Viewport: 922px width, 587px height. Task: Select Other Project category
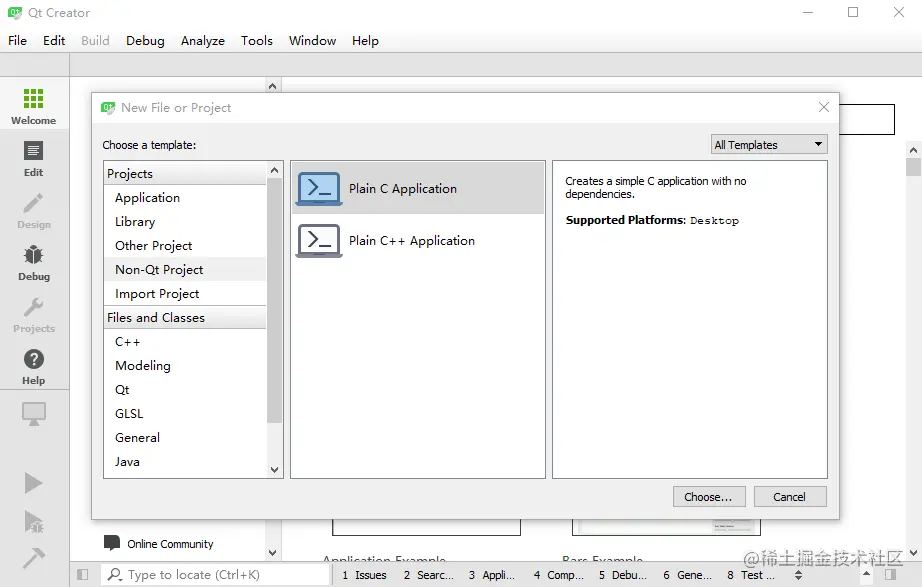tap(185, 245)
